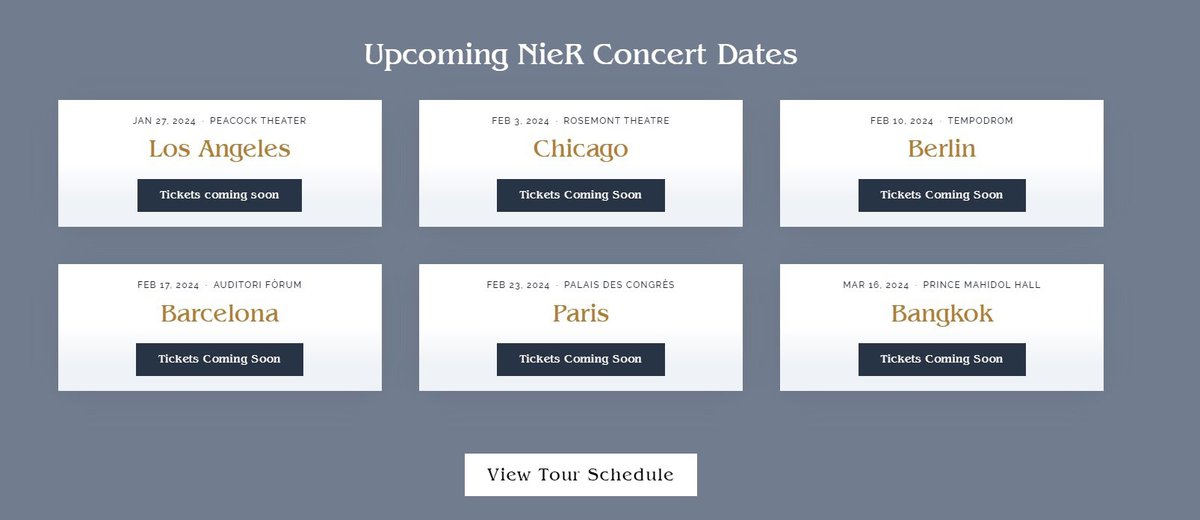Open the Chicago city heading
Viewport: 1200px width, 520px height.
[x=580, y=150]
